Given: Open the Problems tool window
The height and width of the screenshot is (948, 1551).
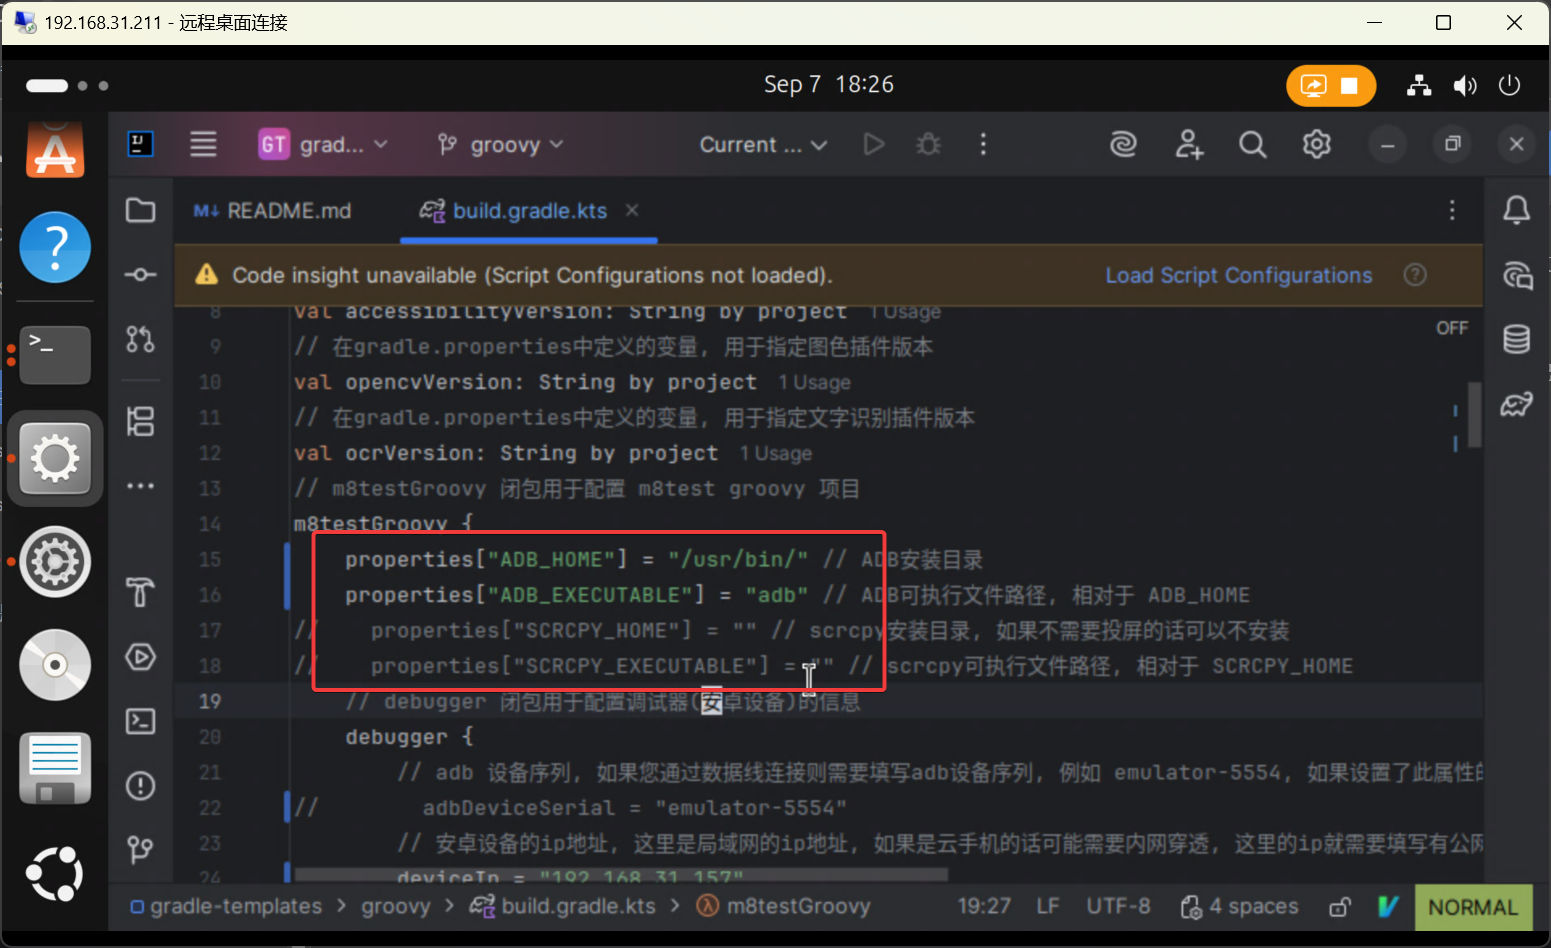Looking at the screenshot, I should click(140, 786).
